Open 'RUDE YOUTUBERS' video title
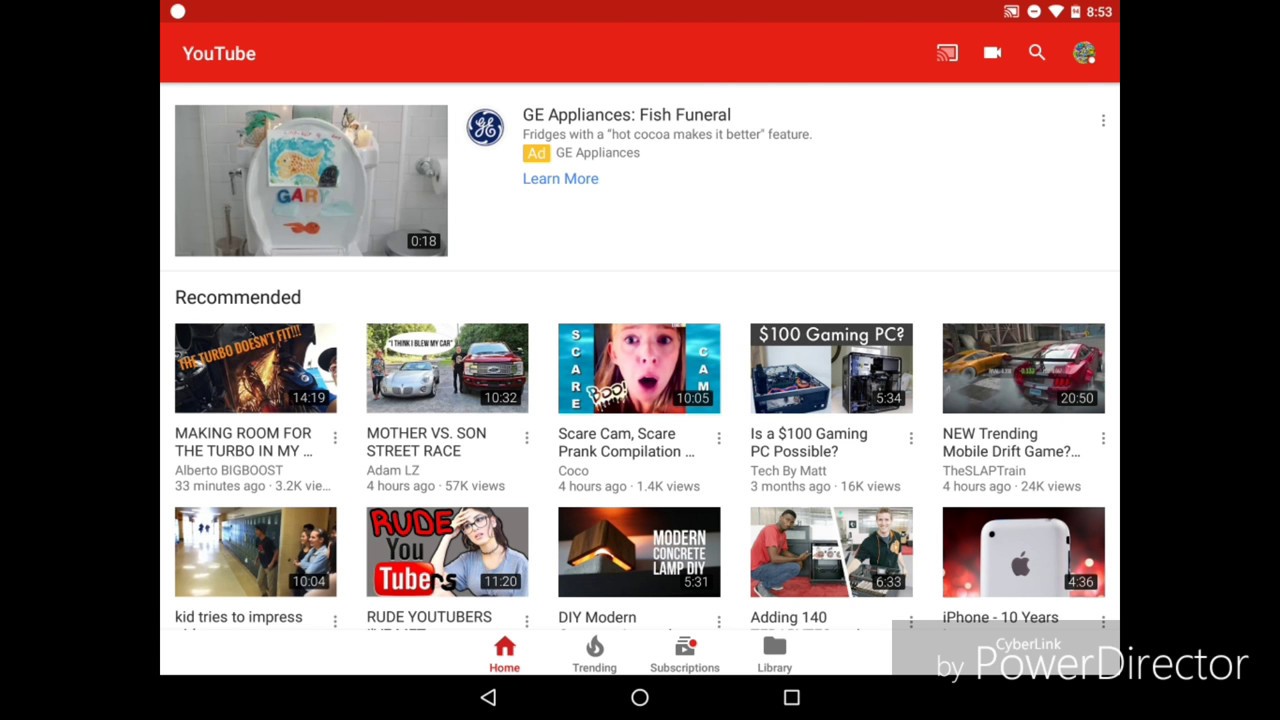This screenshot has height=720, width=1280. 429,617
